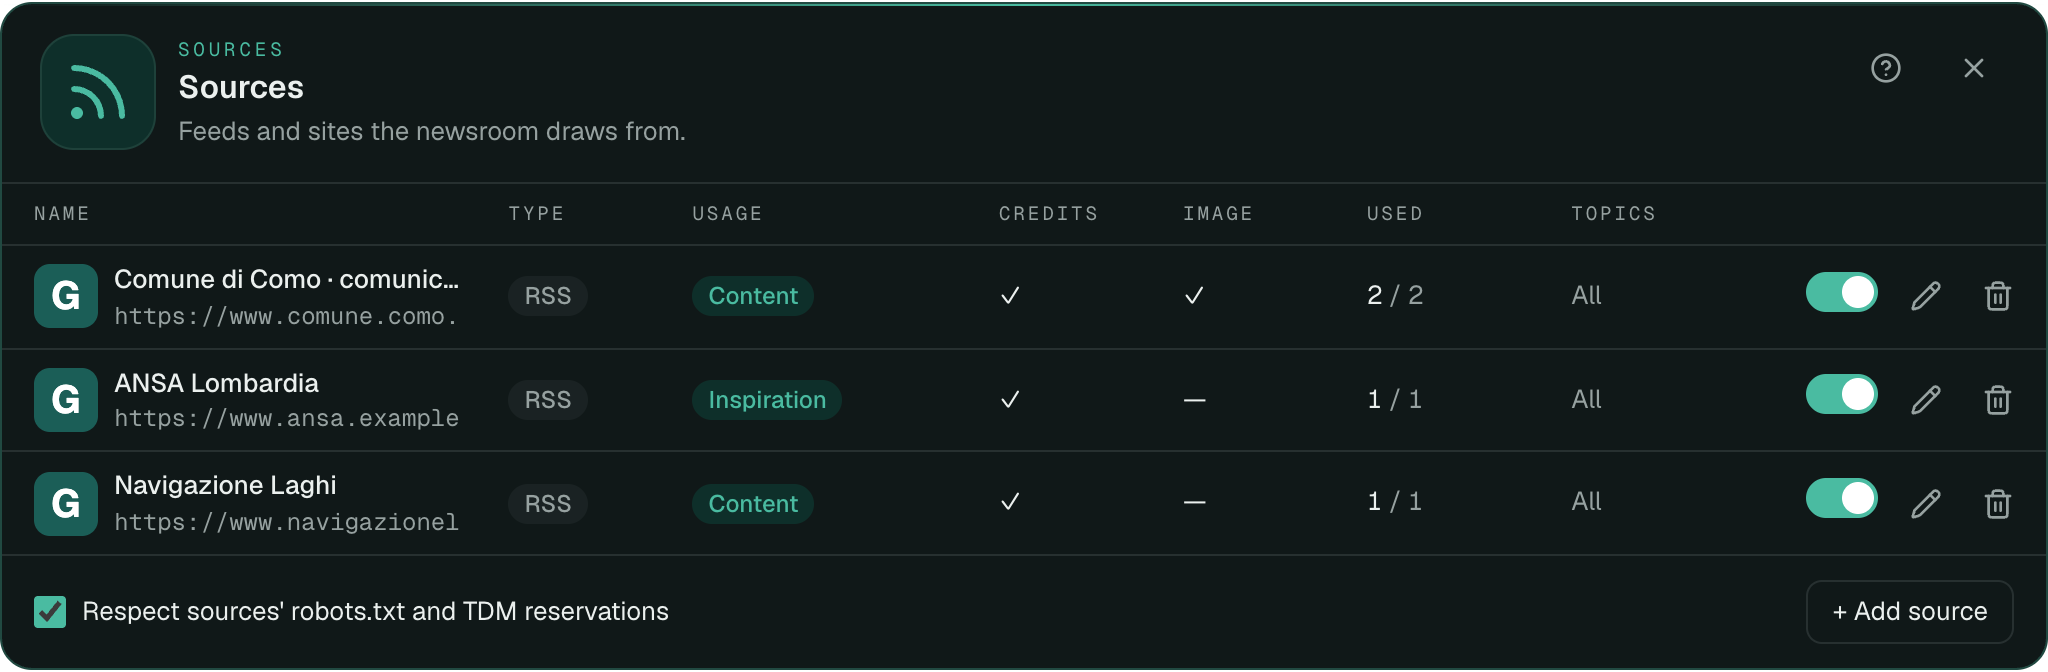Click the CREDITS column header

pyautogui.click(x=1048, y=214)
